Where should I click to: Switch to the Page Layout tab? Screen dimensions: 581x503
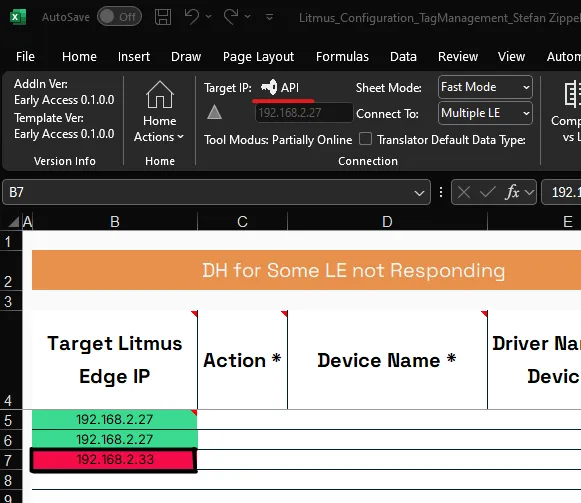pyautogui.click(x=258, y=57)
